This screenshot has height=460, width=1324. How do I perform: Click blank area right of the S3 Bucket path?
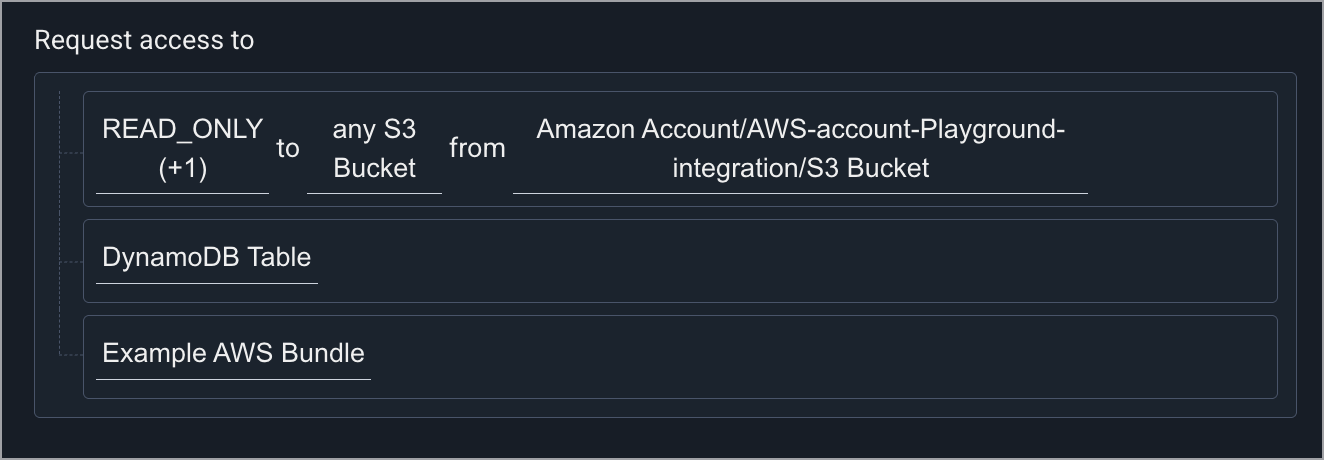[1180, 149]
